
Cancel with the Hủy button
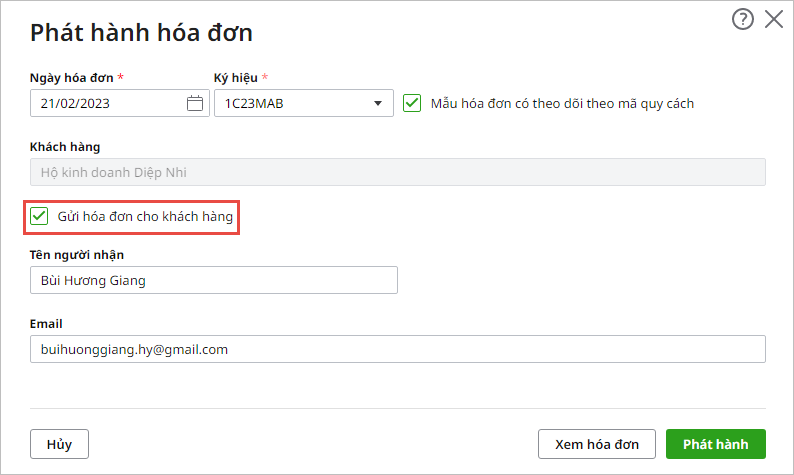[x=59, y=444]
